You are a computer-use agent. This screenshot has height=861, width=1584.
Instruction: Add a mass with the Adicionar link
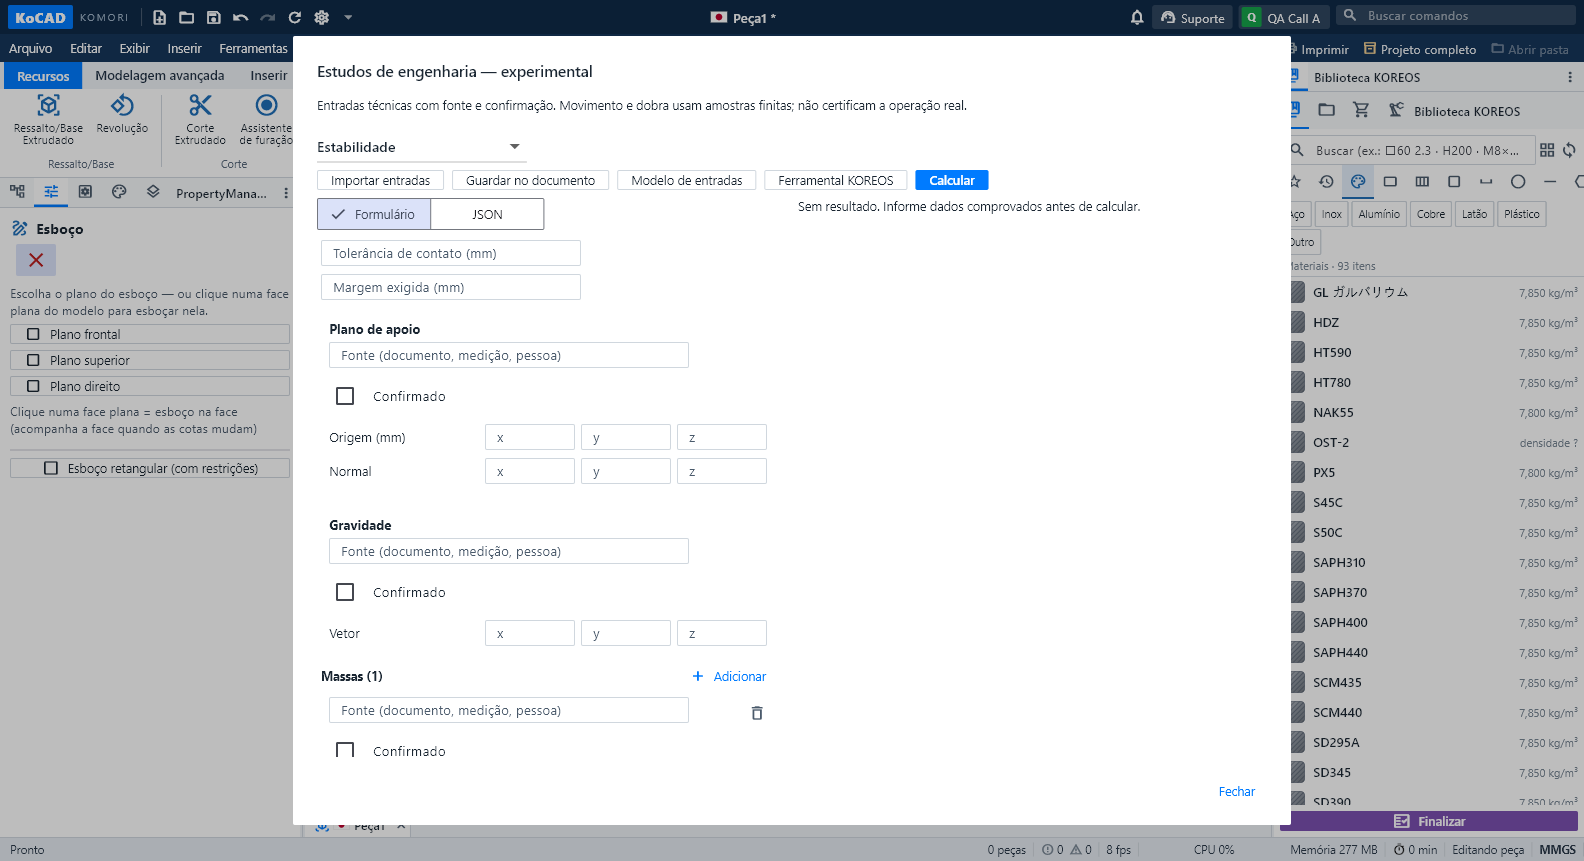coord(729,676)
